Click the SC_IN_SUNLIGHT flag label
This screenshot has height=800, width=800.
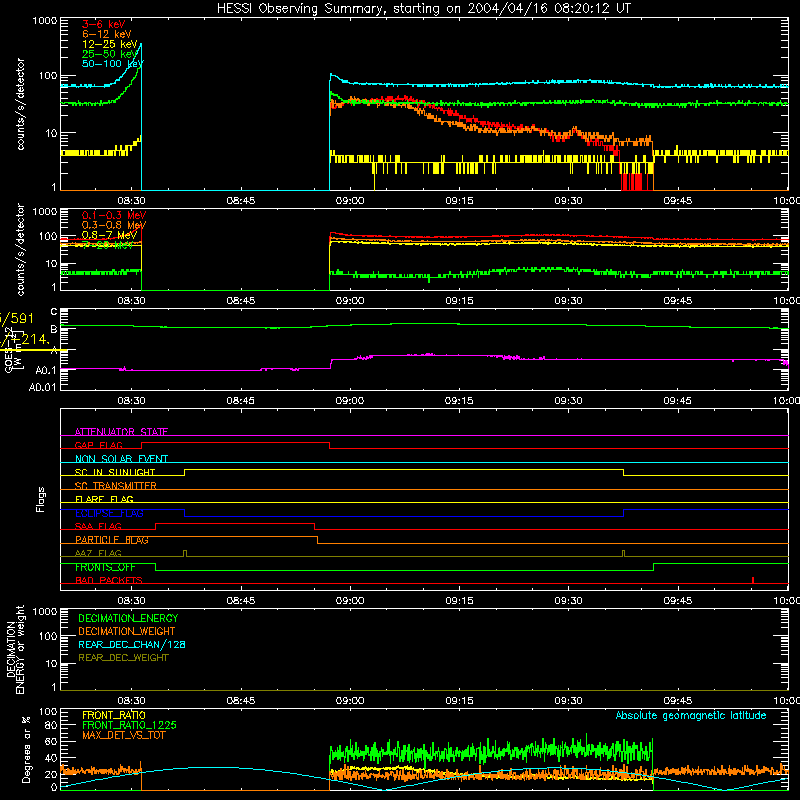(115, 472)
